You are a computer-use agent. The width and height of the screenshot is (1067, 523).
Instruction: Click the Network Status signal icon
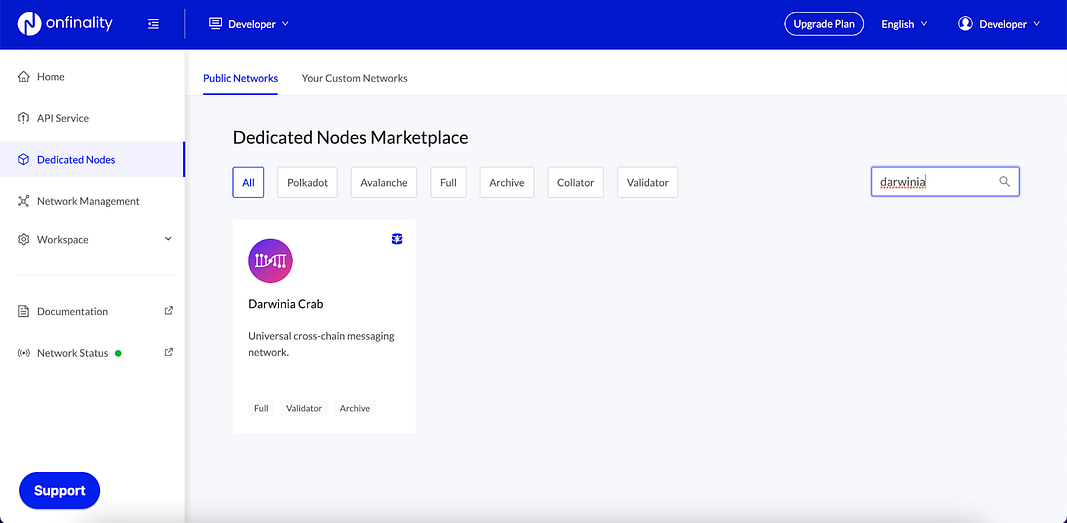point(24,353)
